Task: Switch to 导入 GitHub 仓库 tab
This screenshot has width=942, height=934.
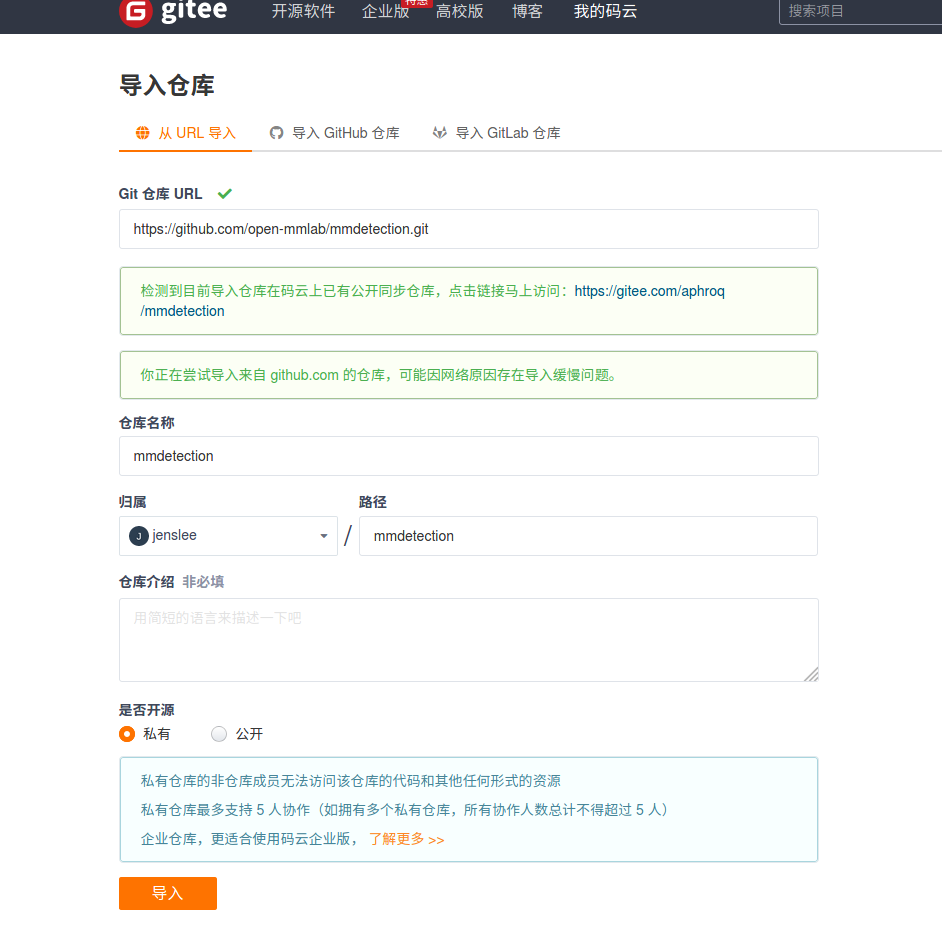Action: click(335, 133)
